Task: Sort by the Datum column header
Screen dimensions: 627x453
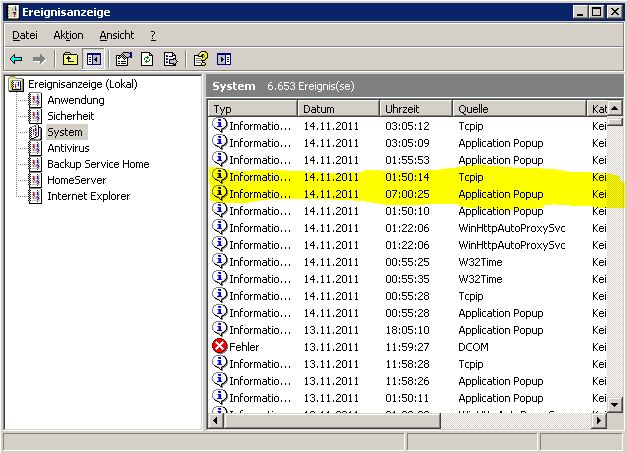Action: [x=338, y=109]
